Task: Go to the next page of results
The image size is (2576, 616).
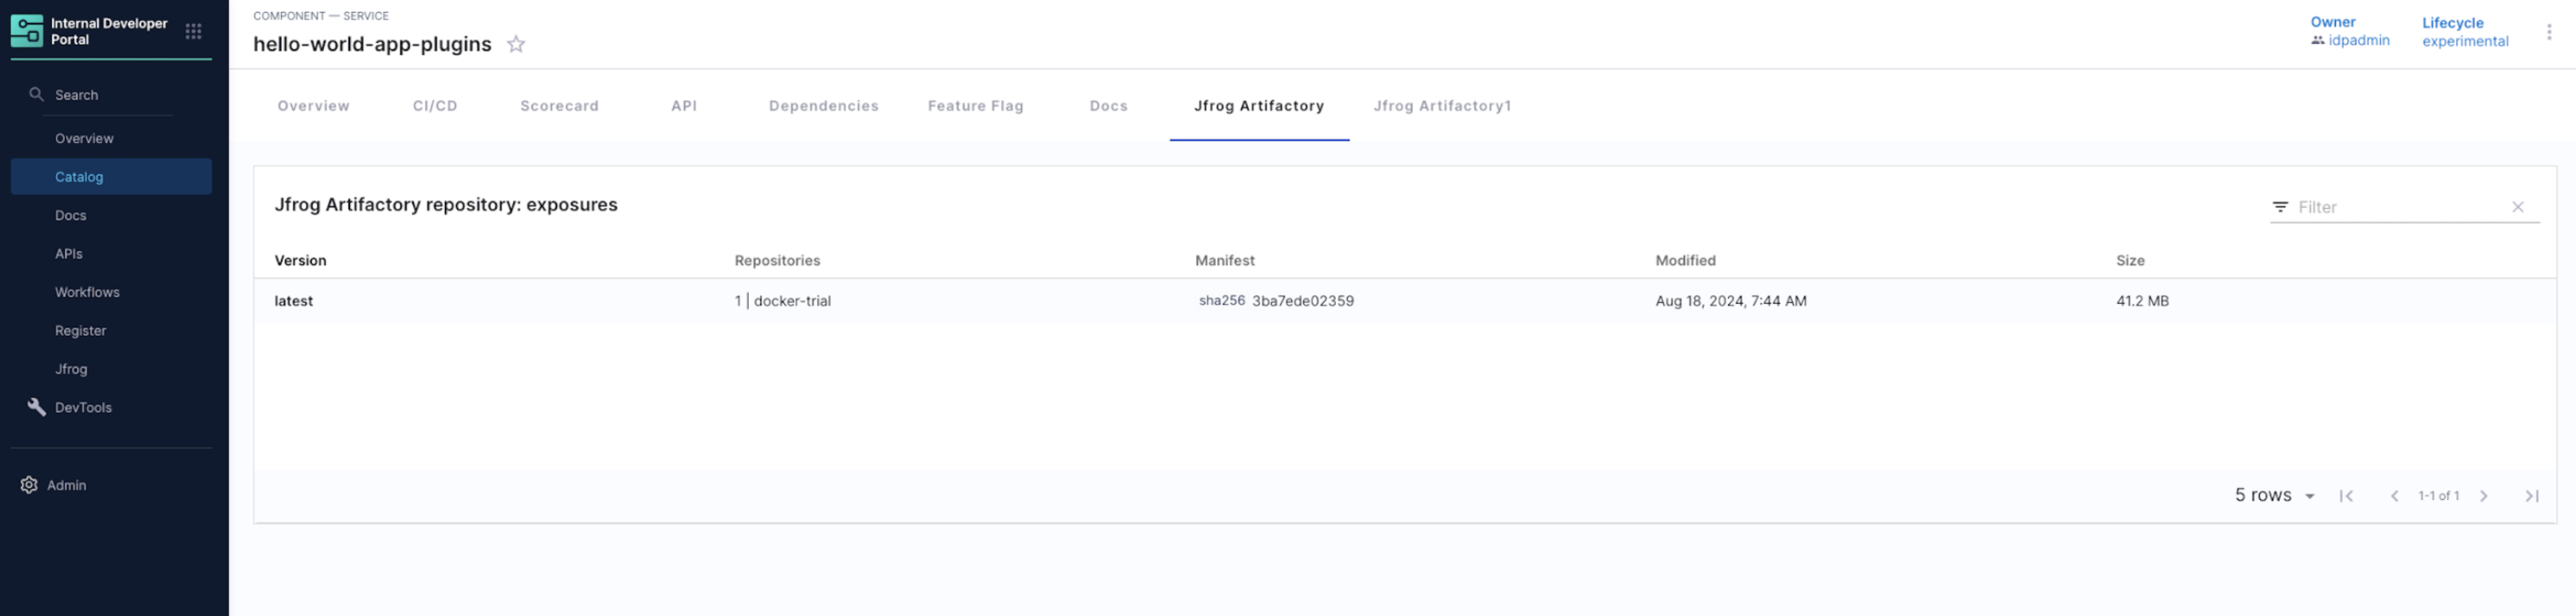Action: pos(2483,496)
